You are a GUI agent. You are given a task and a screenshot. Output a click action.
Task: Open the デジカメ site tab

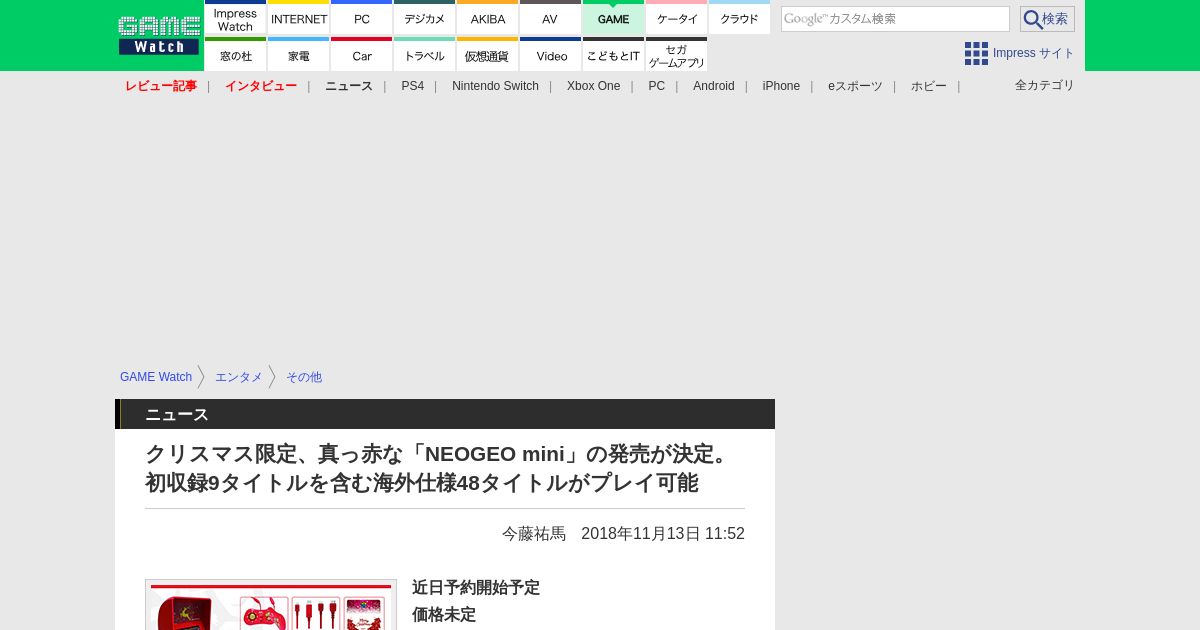coord(424,18)
